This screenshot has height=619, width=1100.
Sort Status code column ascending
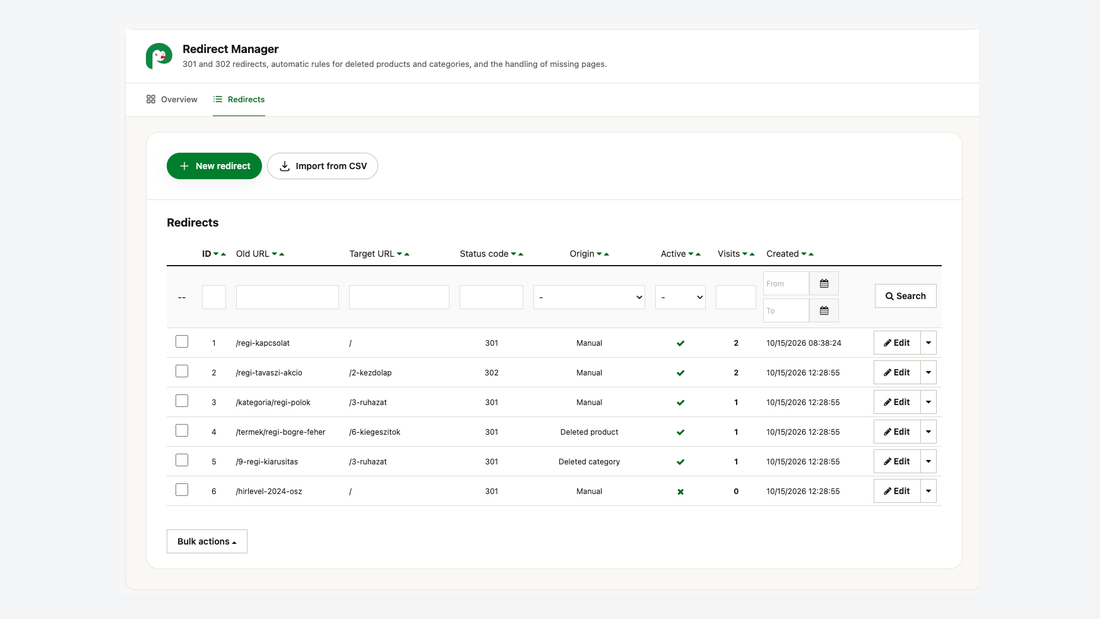[x=521, y=254]
